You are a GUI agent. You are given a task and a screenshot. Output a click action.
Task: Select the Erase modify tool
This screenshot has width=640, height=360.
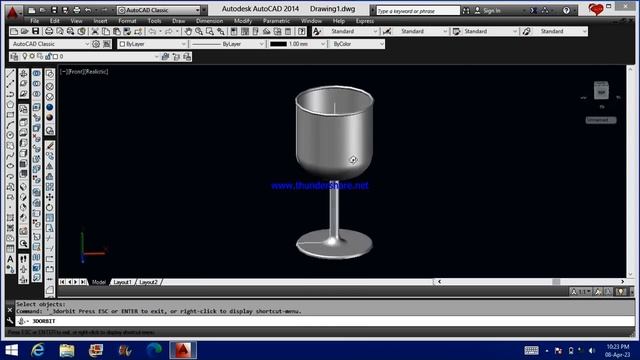[x=50, y=146]
